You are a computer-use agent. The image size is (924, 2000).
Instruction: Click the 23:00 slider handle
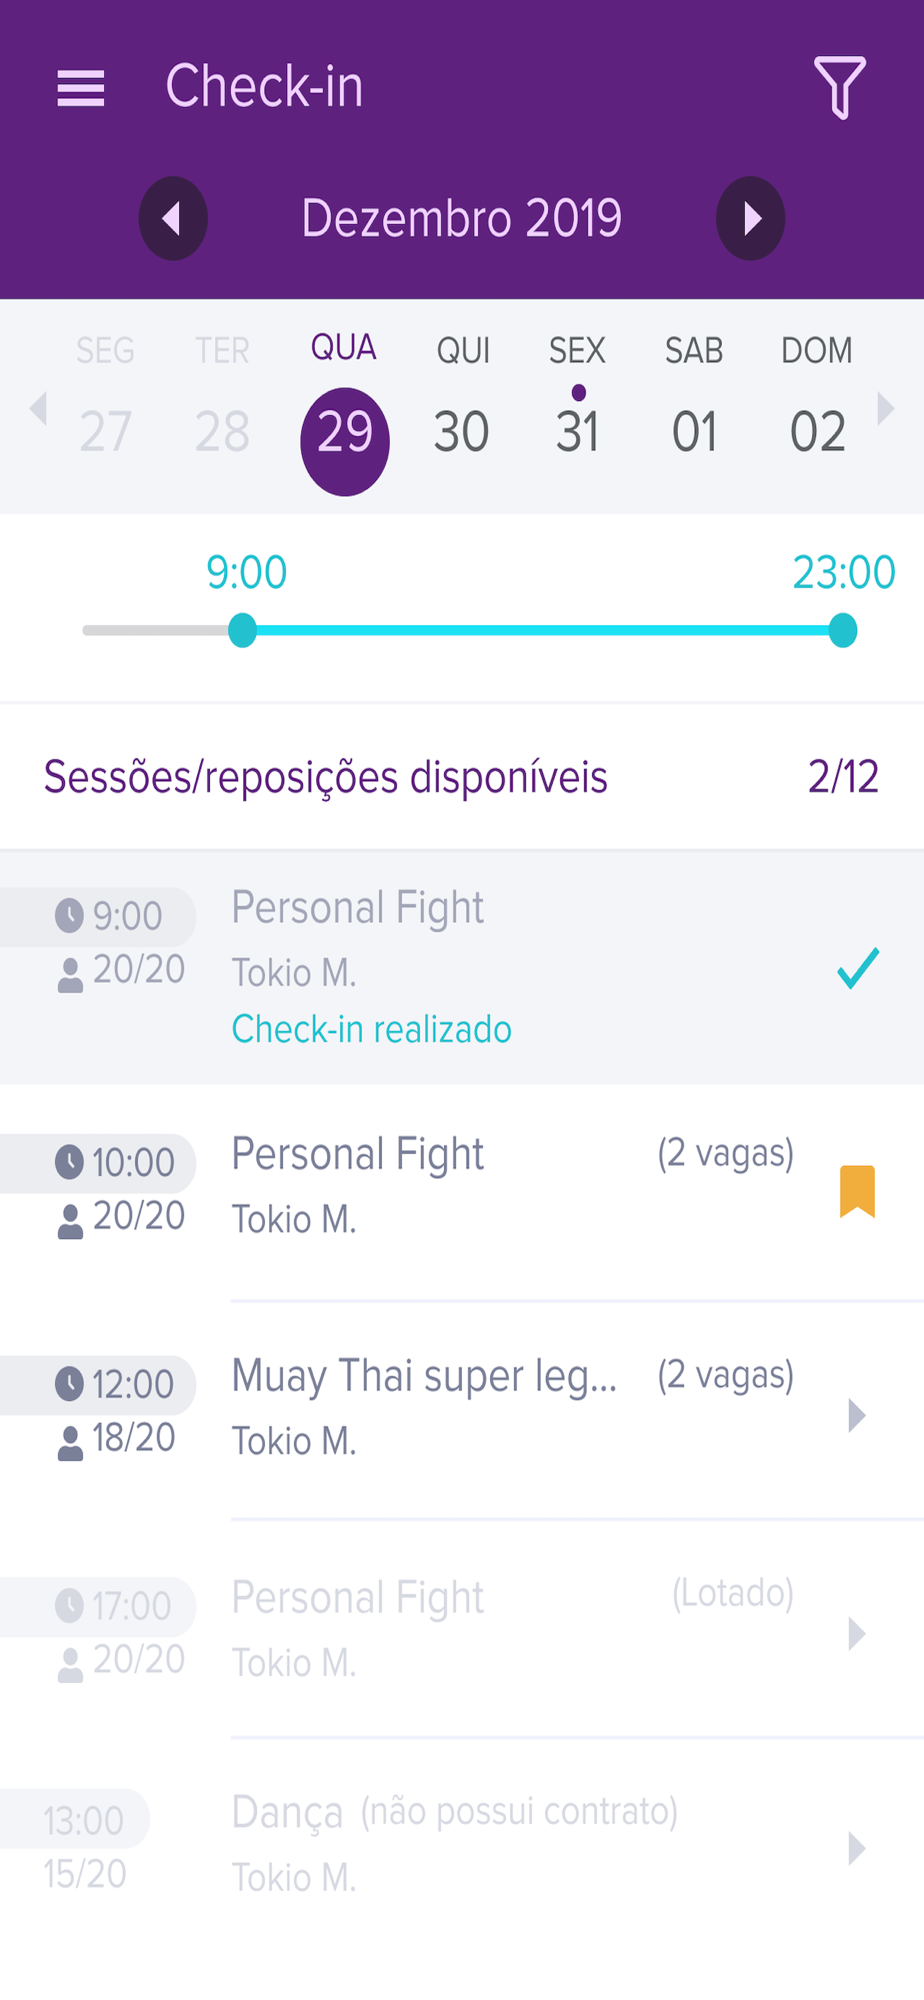(x=843, y=630)
